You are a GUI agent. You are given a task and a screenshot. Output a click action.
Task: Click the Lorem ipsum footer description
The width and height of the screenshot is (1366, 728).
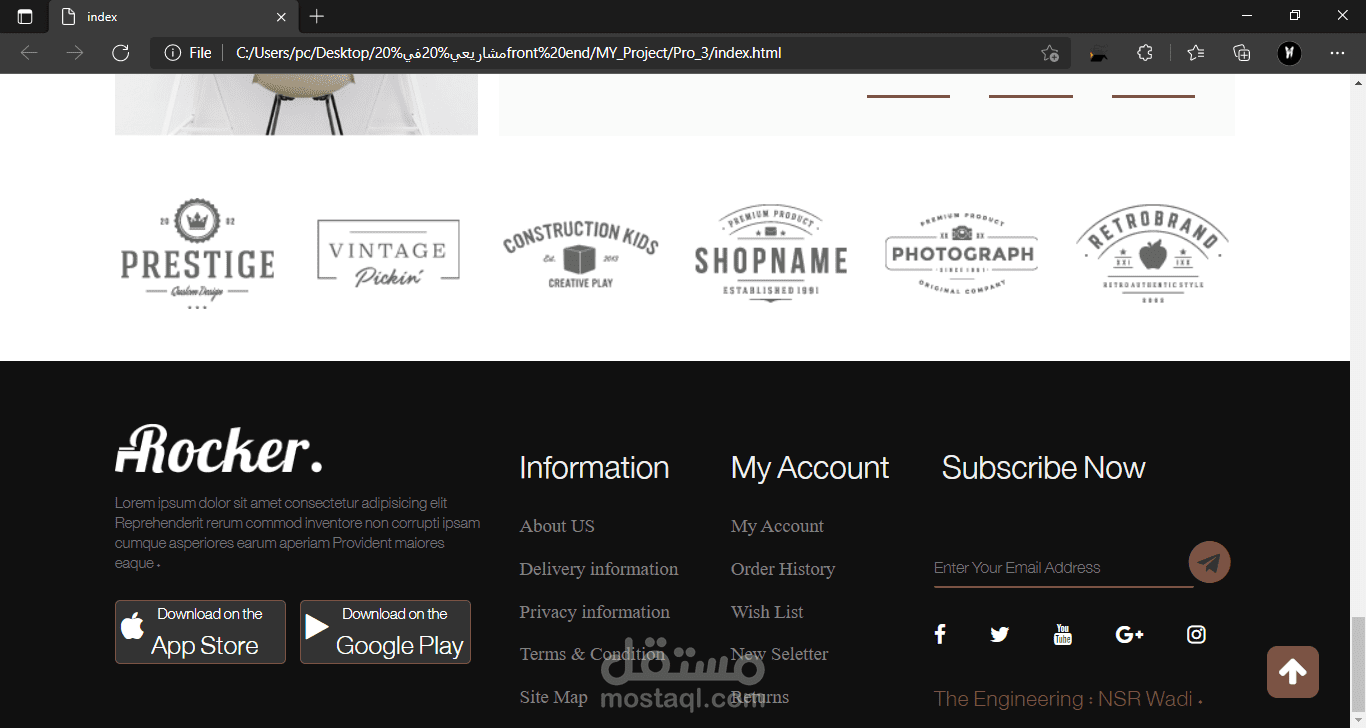click(x=297, y=533)
